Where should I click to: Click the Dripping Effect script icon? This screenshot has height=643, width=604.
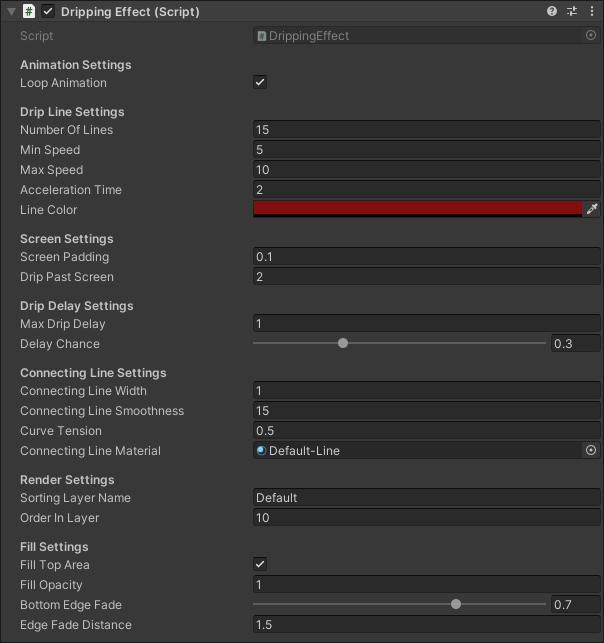click(29, 12)
